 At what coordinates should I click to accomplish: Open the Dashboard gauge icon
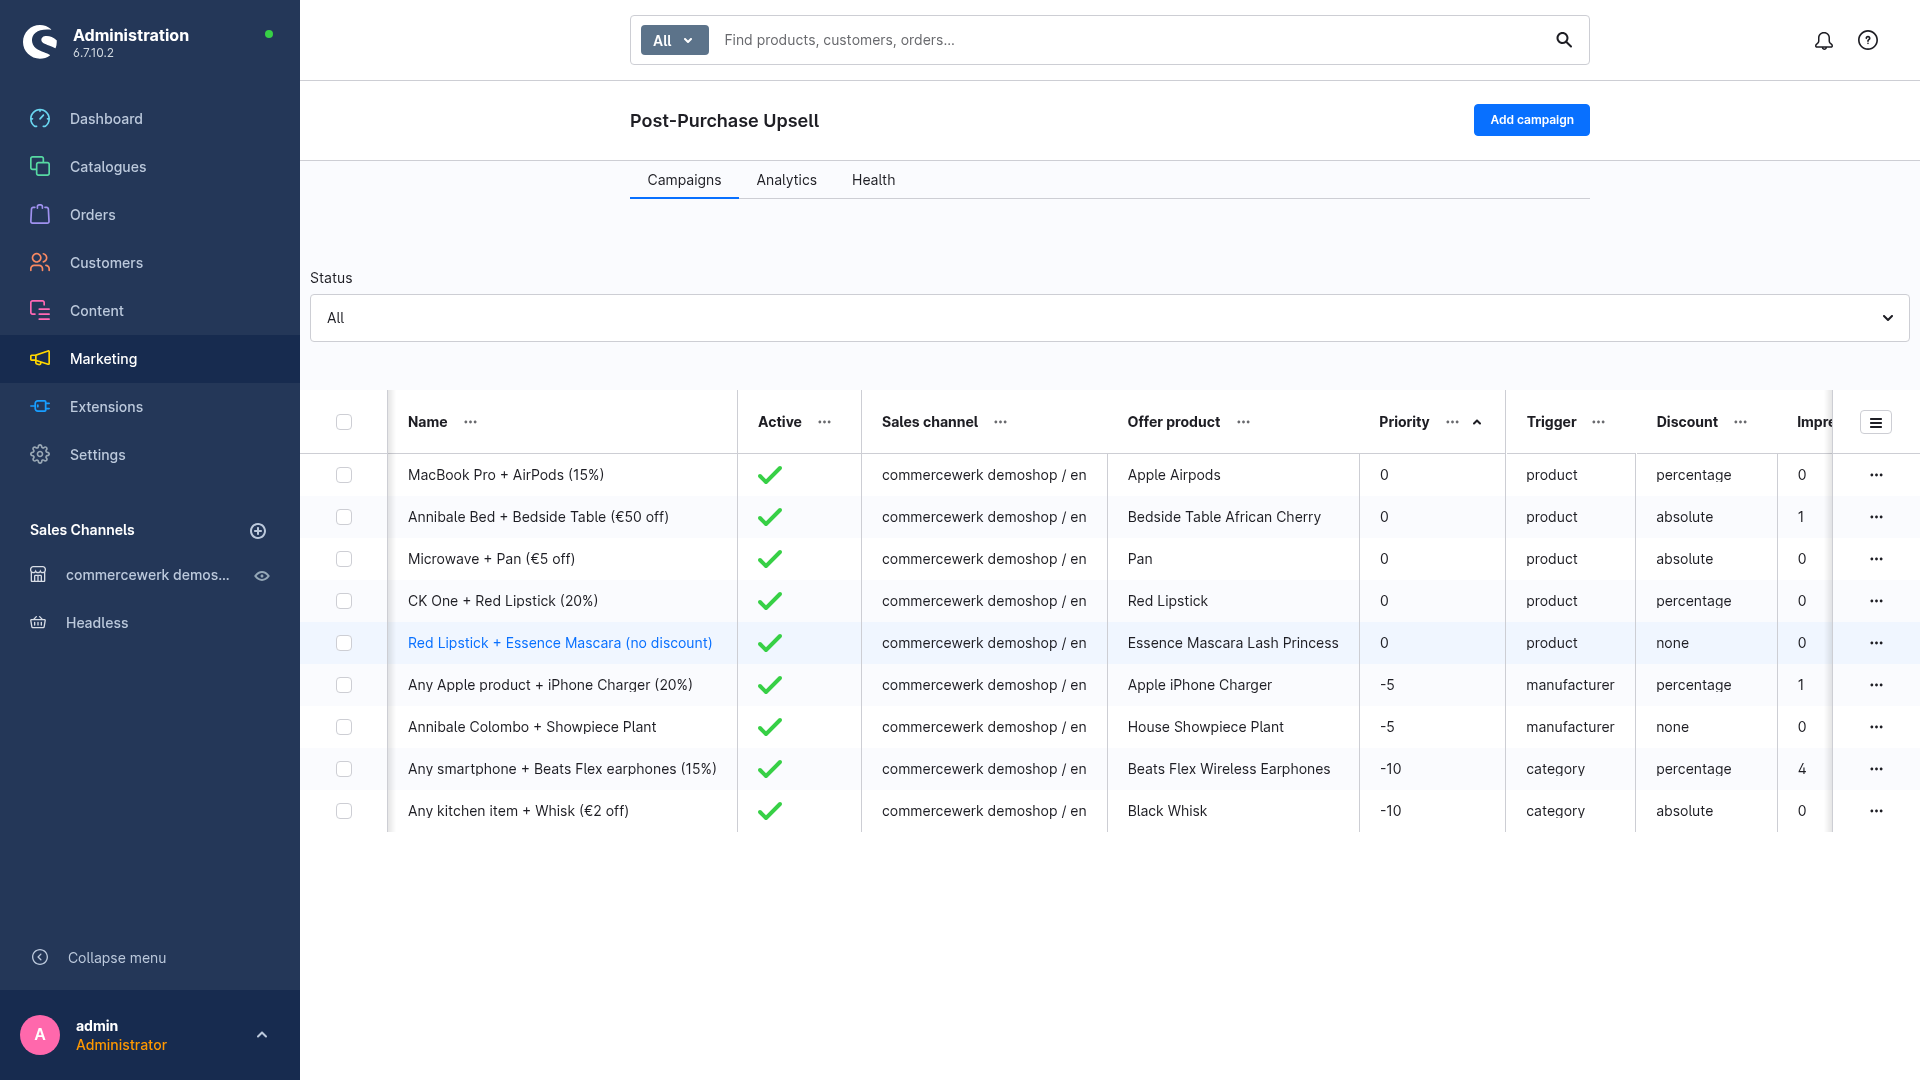click(40, 119)
